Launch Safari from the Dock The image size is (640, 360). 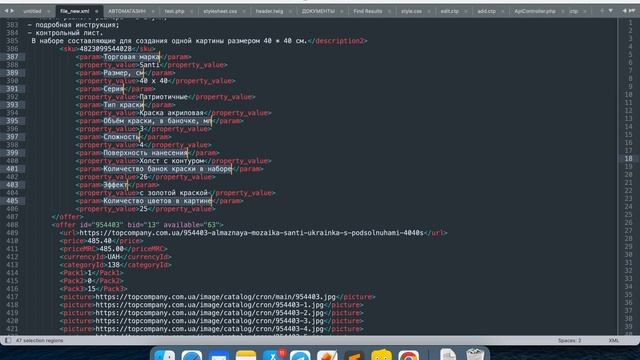point(192,355)
